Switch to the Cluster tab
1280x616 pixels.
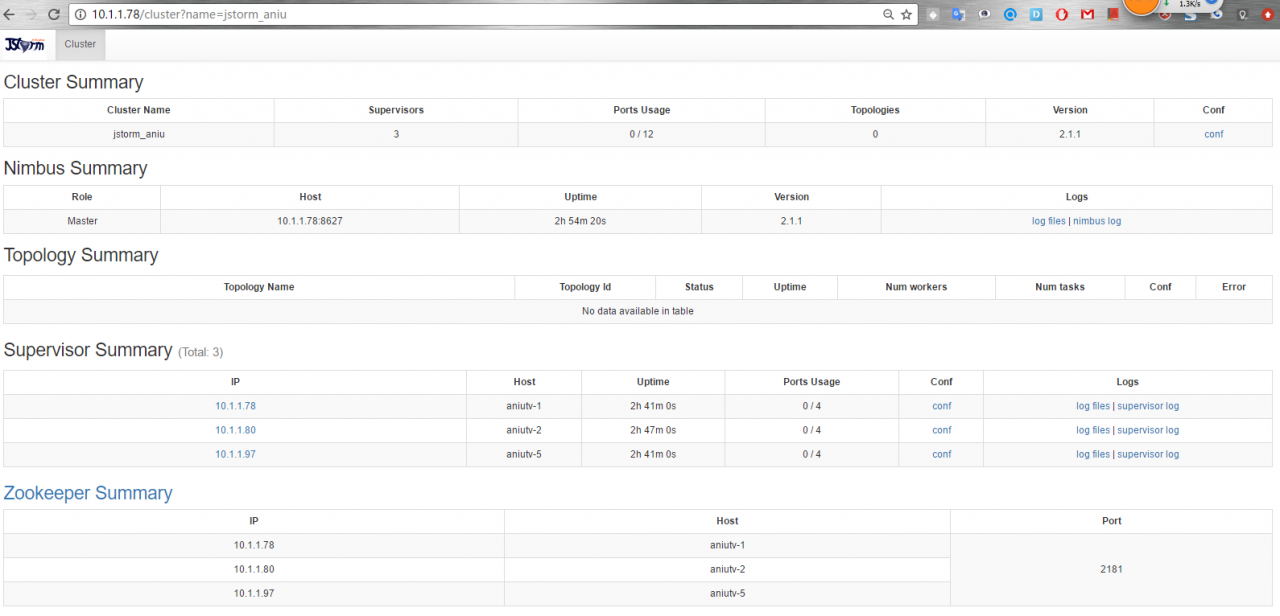coord(79,44)
